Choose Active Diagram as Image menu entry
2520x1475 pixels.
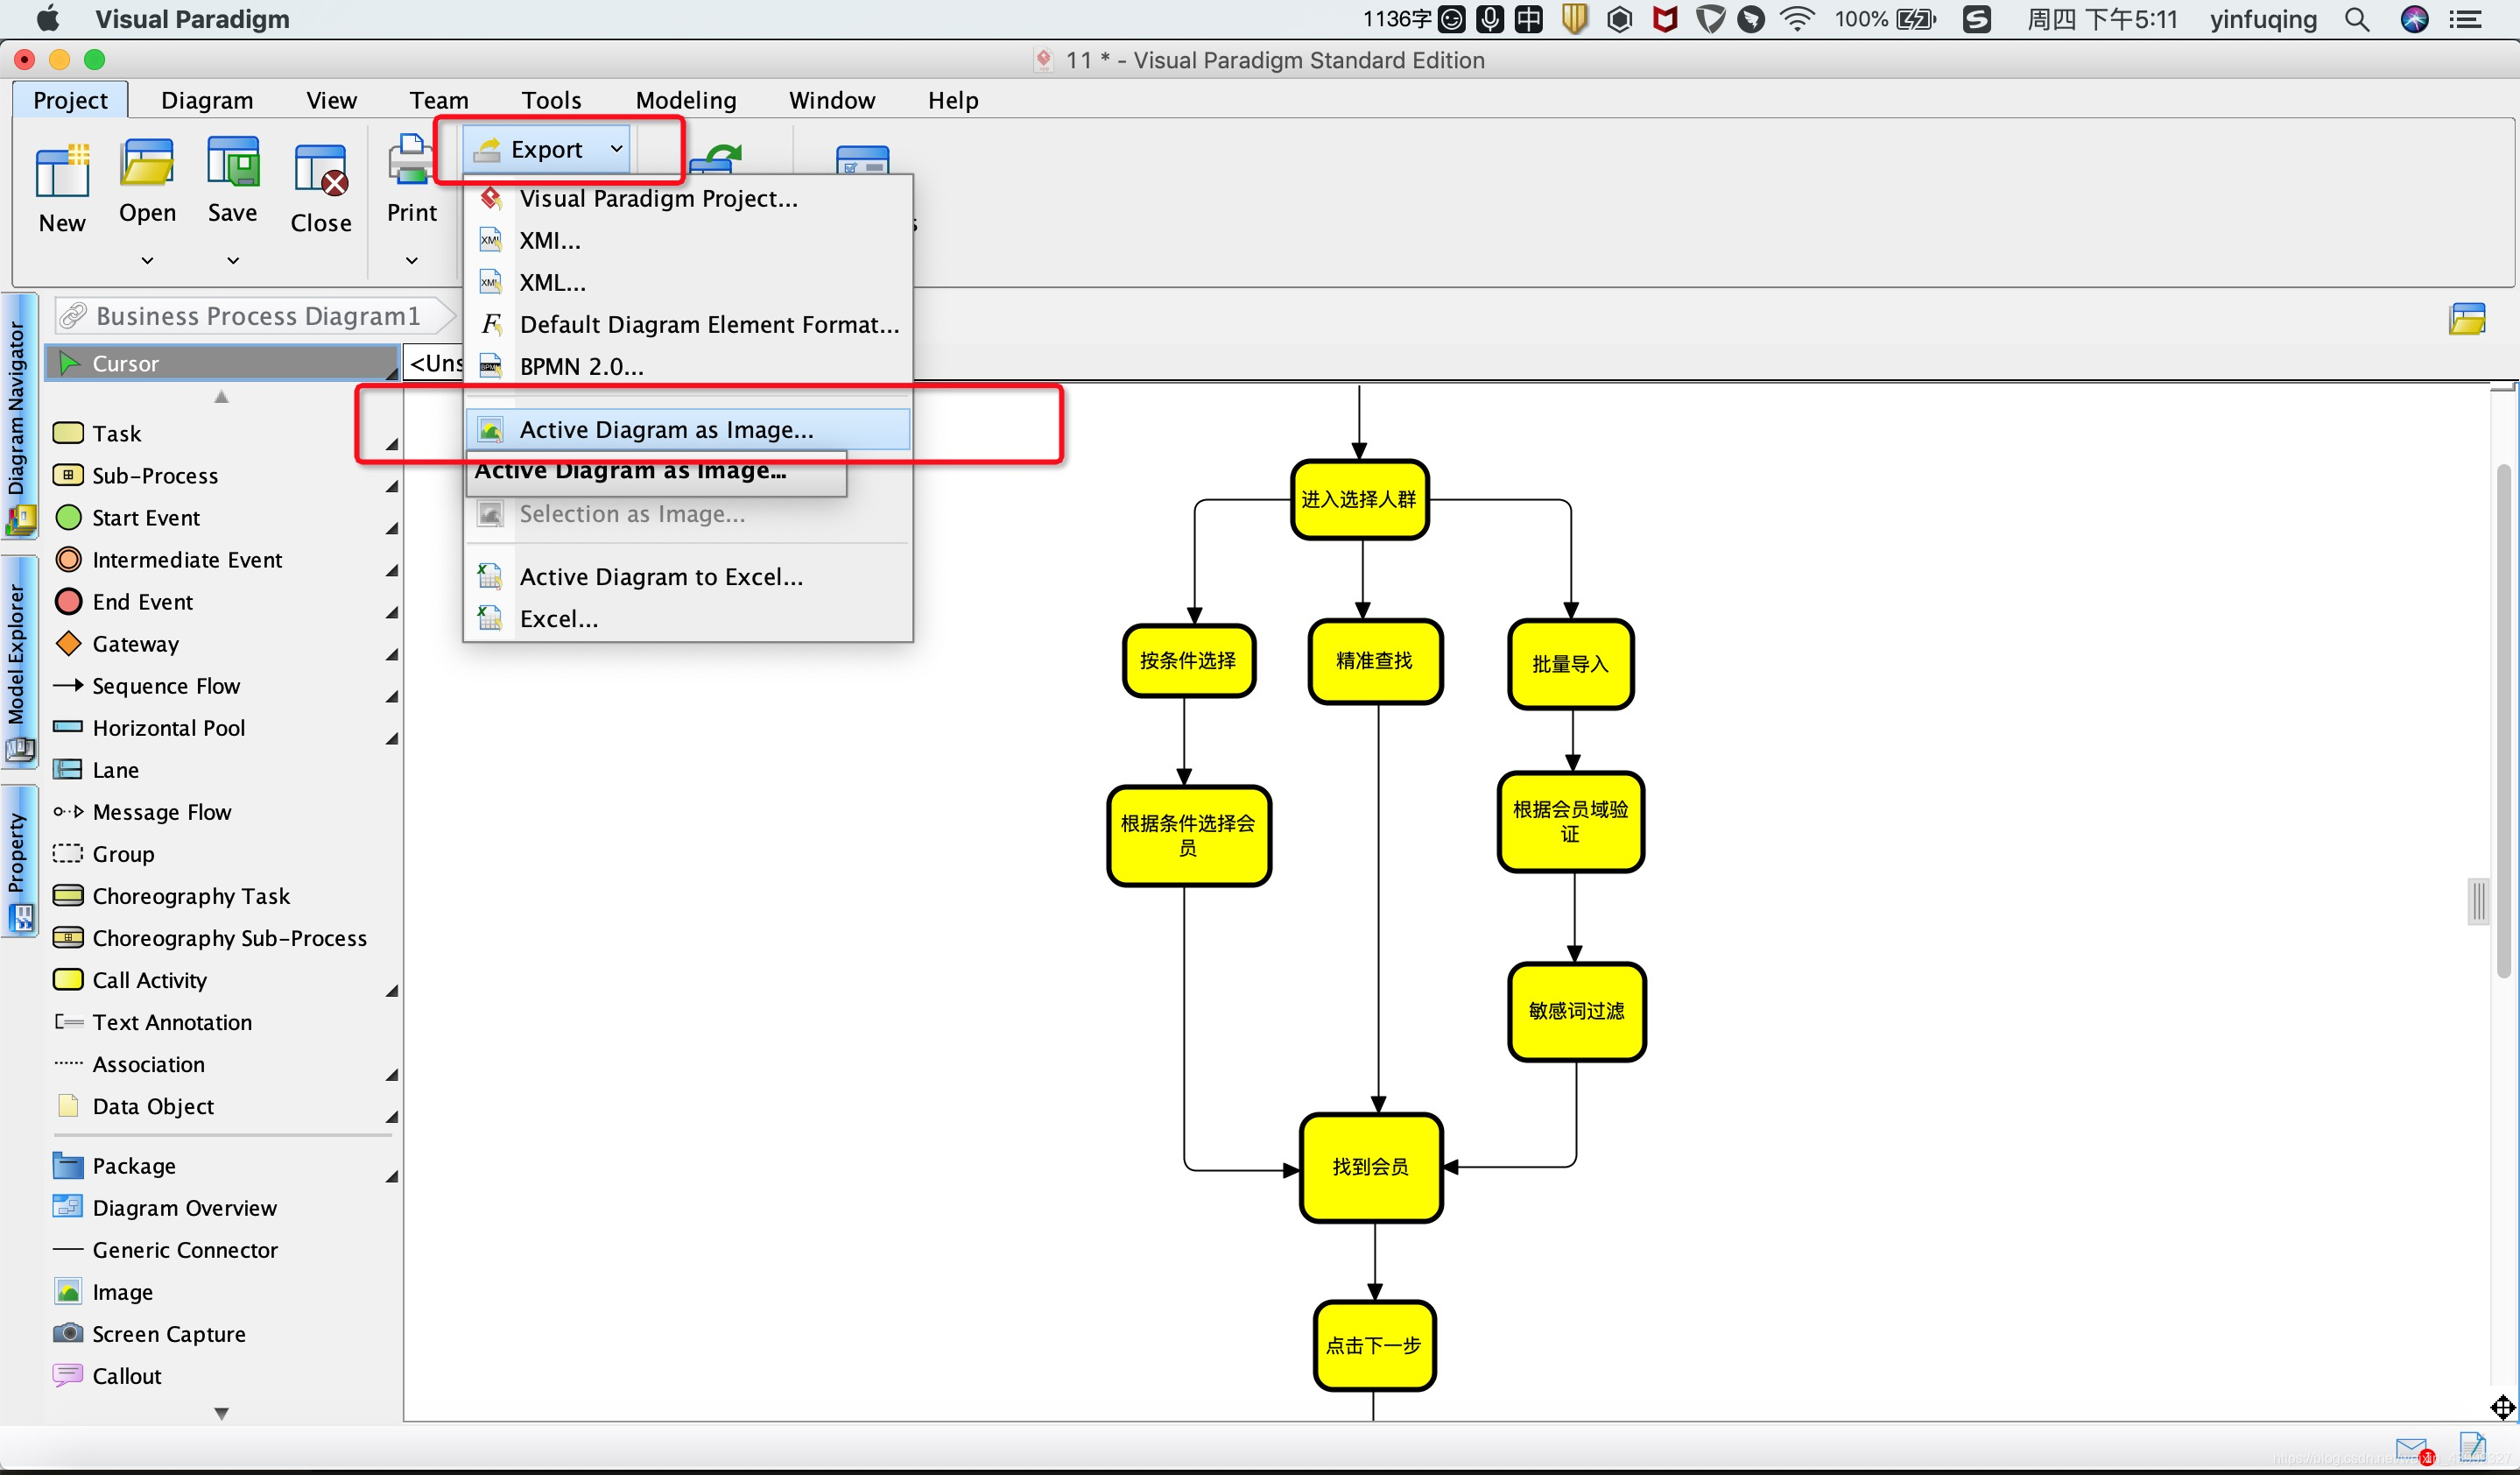coord(666,430)
